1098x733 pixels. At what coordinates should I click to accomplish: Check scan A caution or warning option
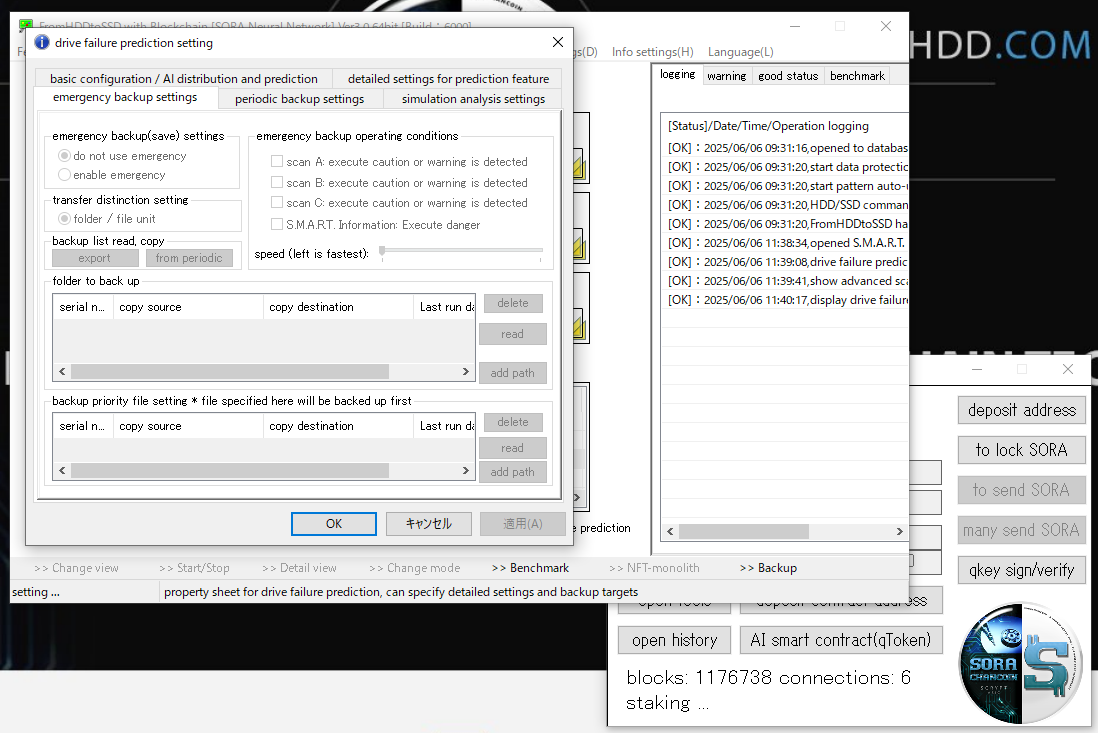277,161
